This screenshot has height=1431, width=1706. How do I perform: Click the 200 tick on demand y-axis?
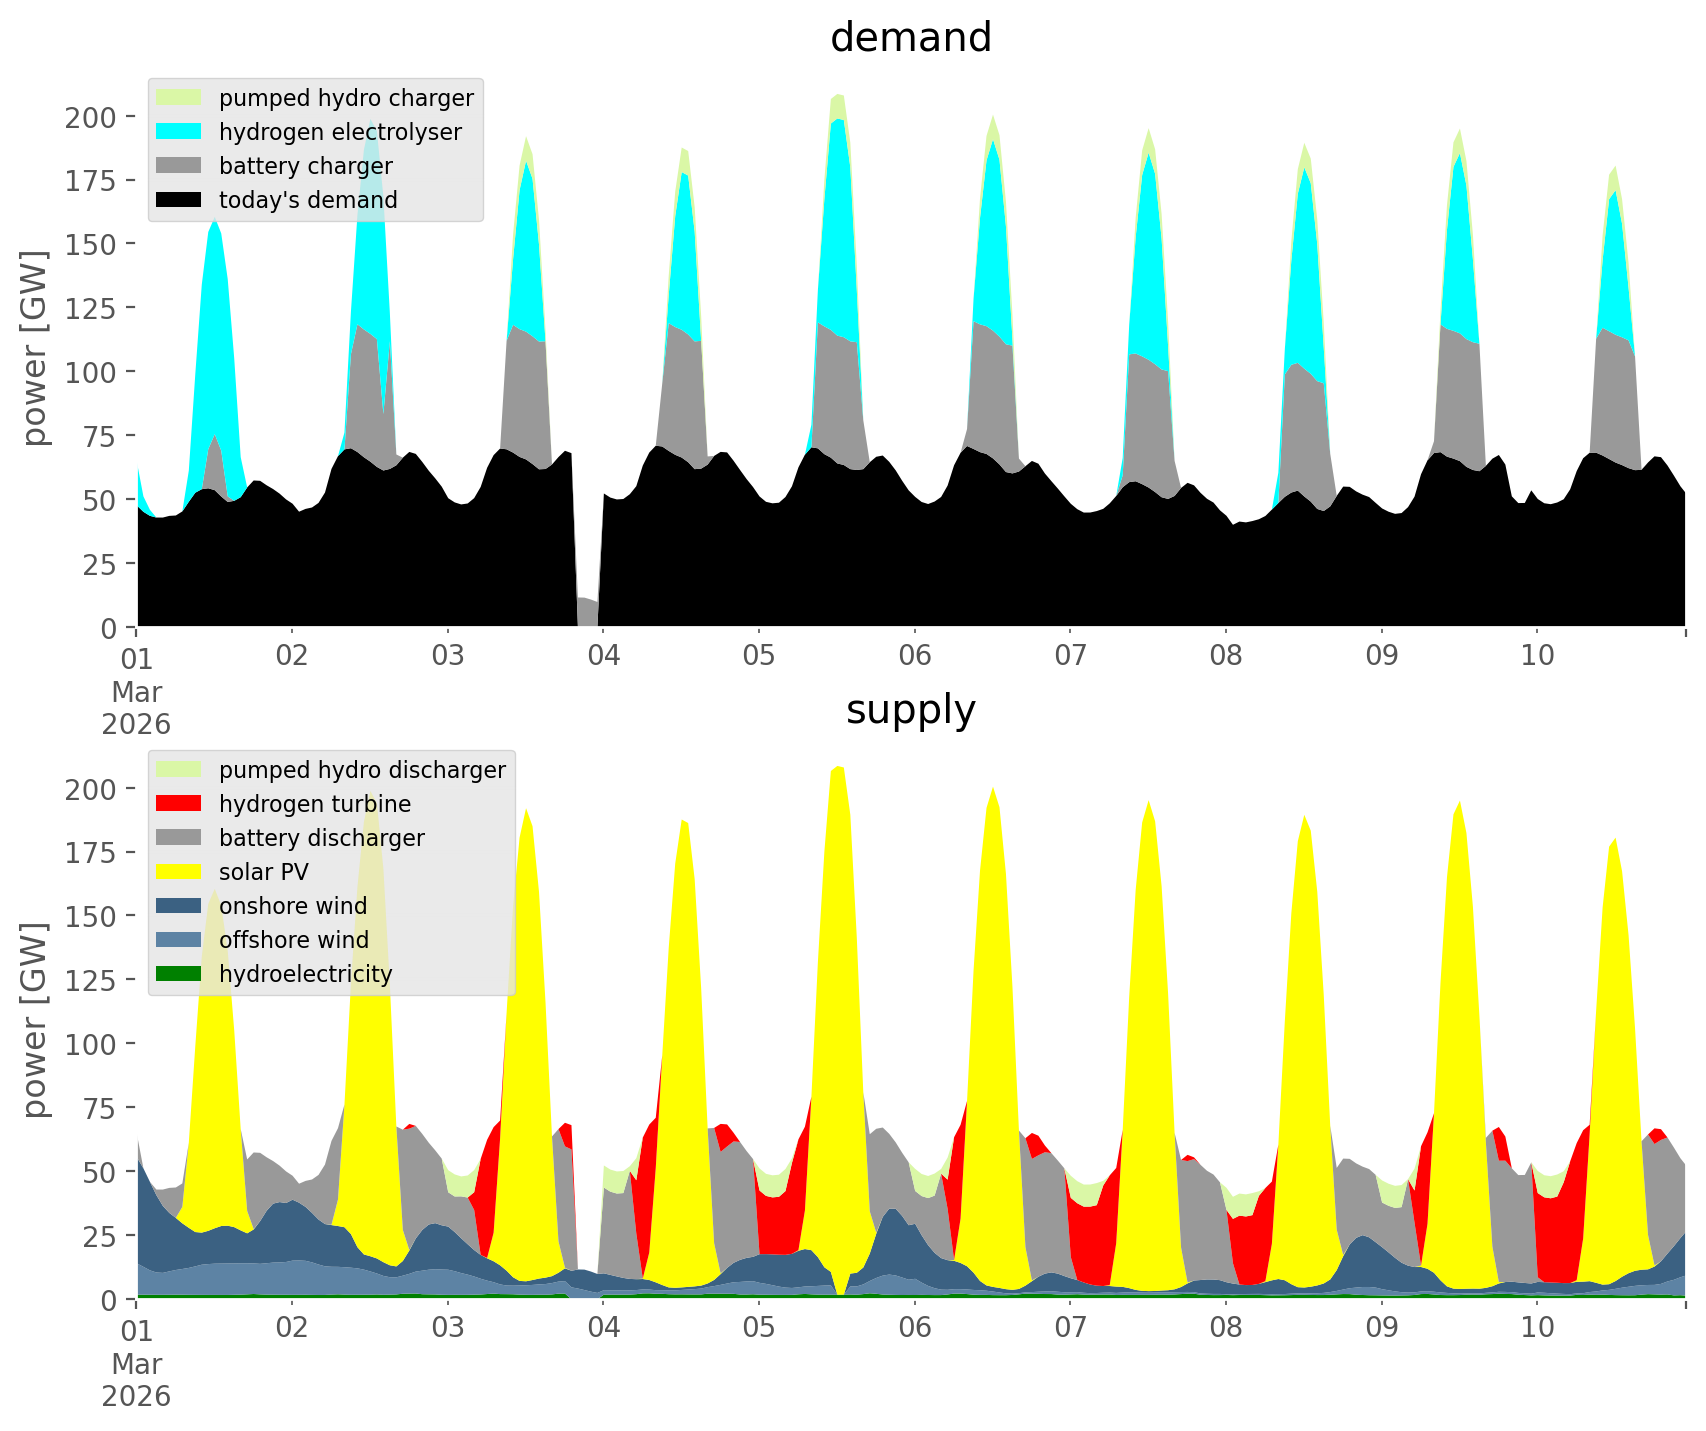(x=90, y=117)
